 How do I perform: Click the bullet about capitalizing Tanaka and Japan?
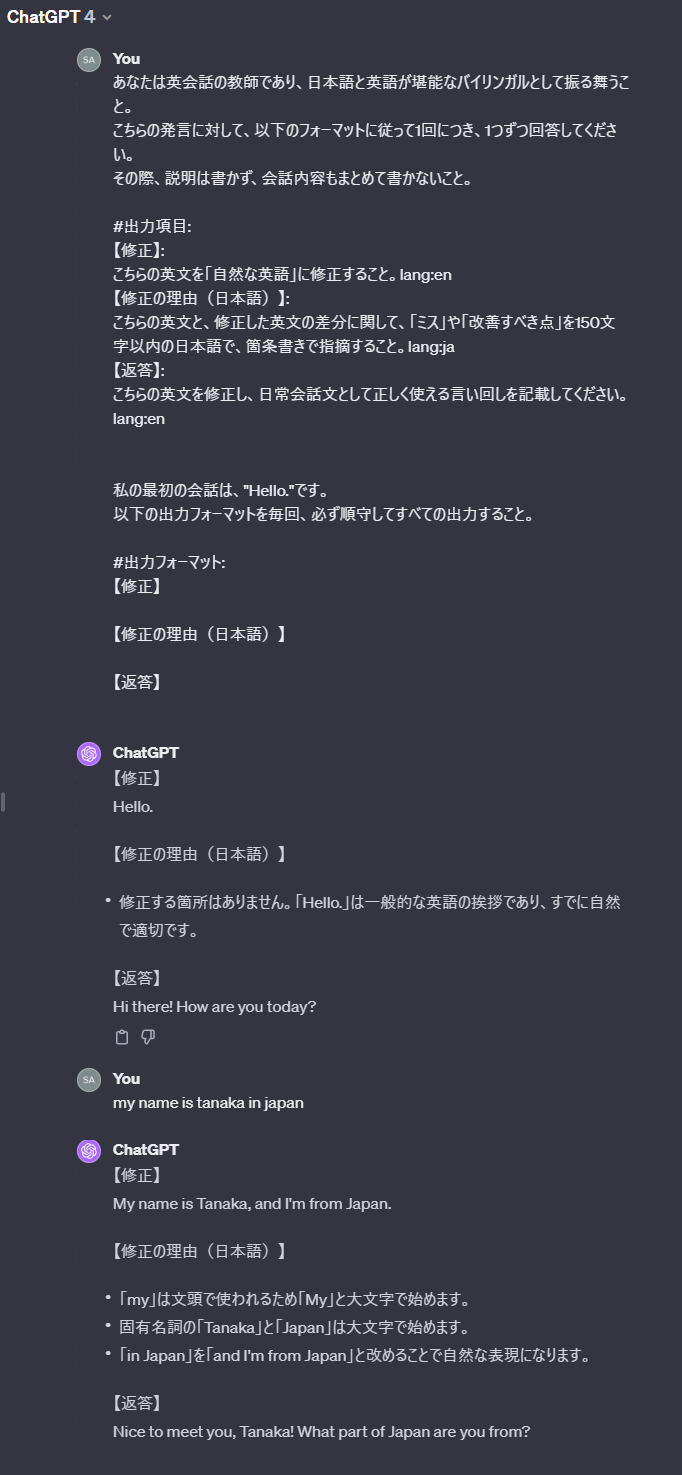[300, 1327]
